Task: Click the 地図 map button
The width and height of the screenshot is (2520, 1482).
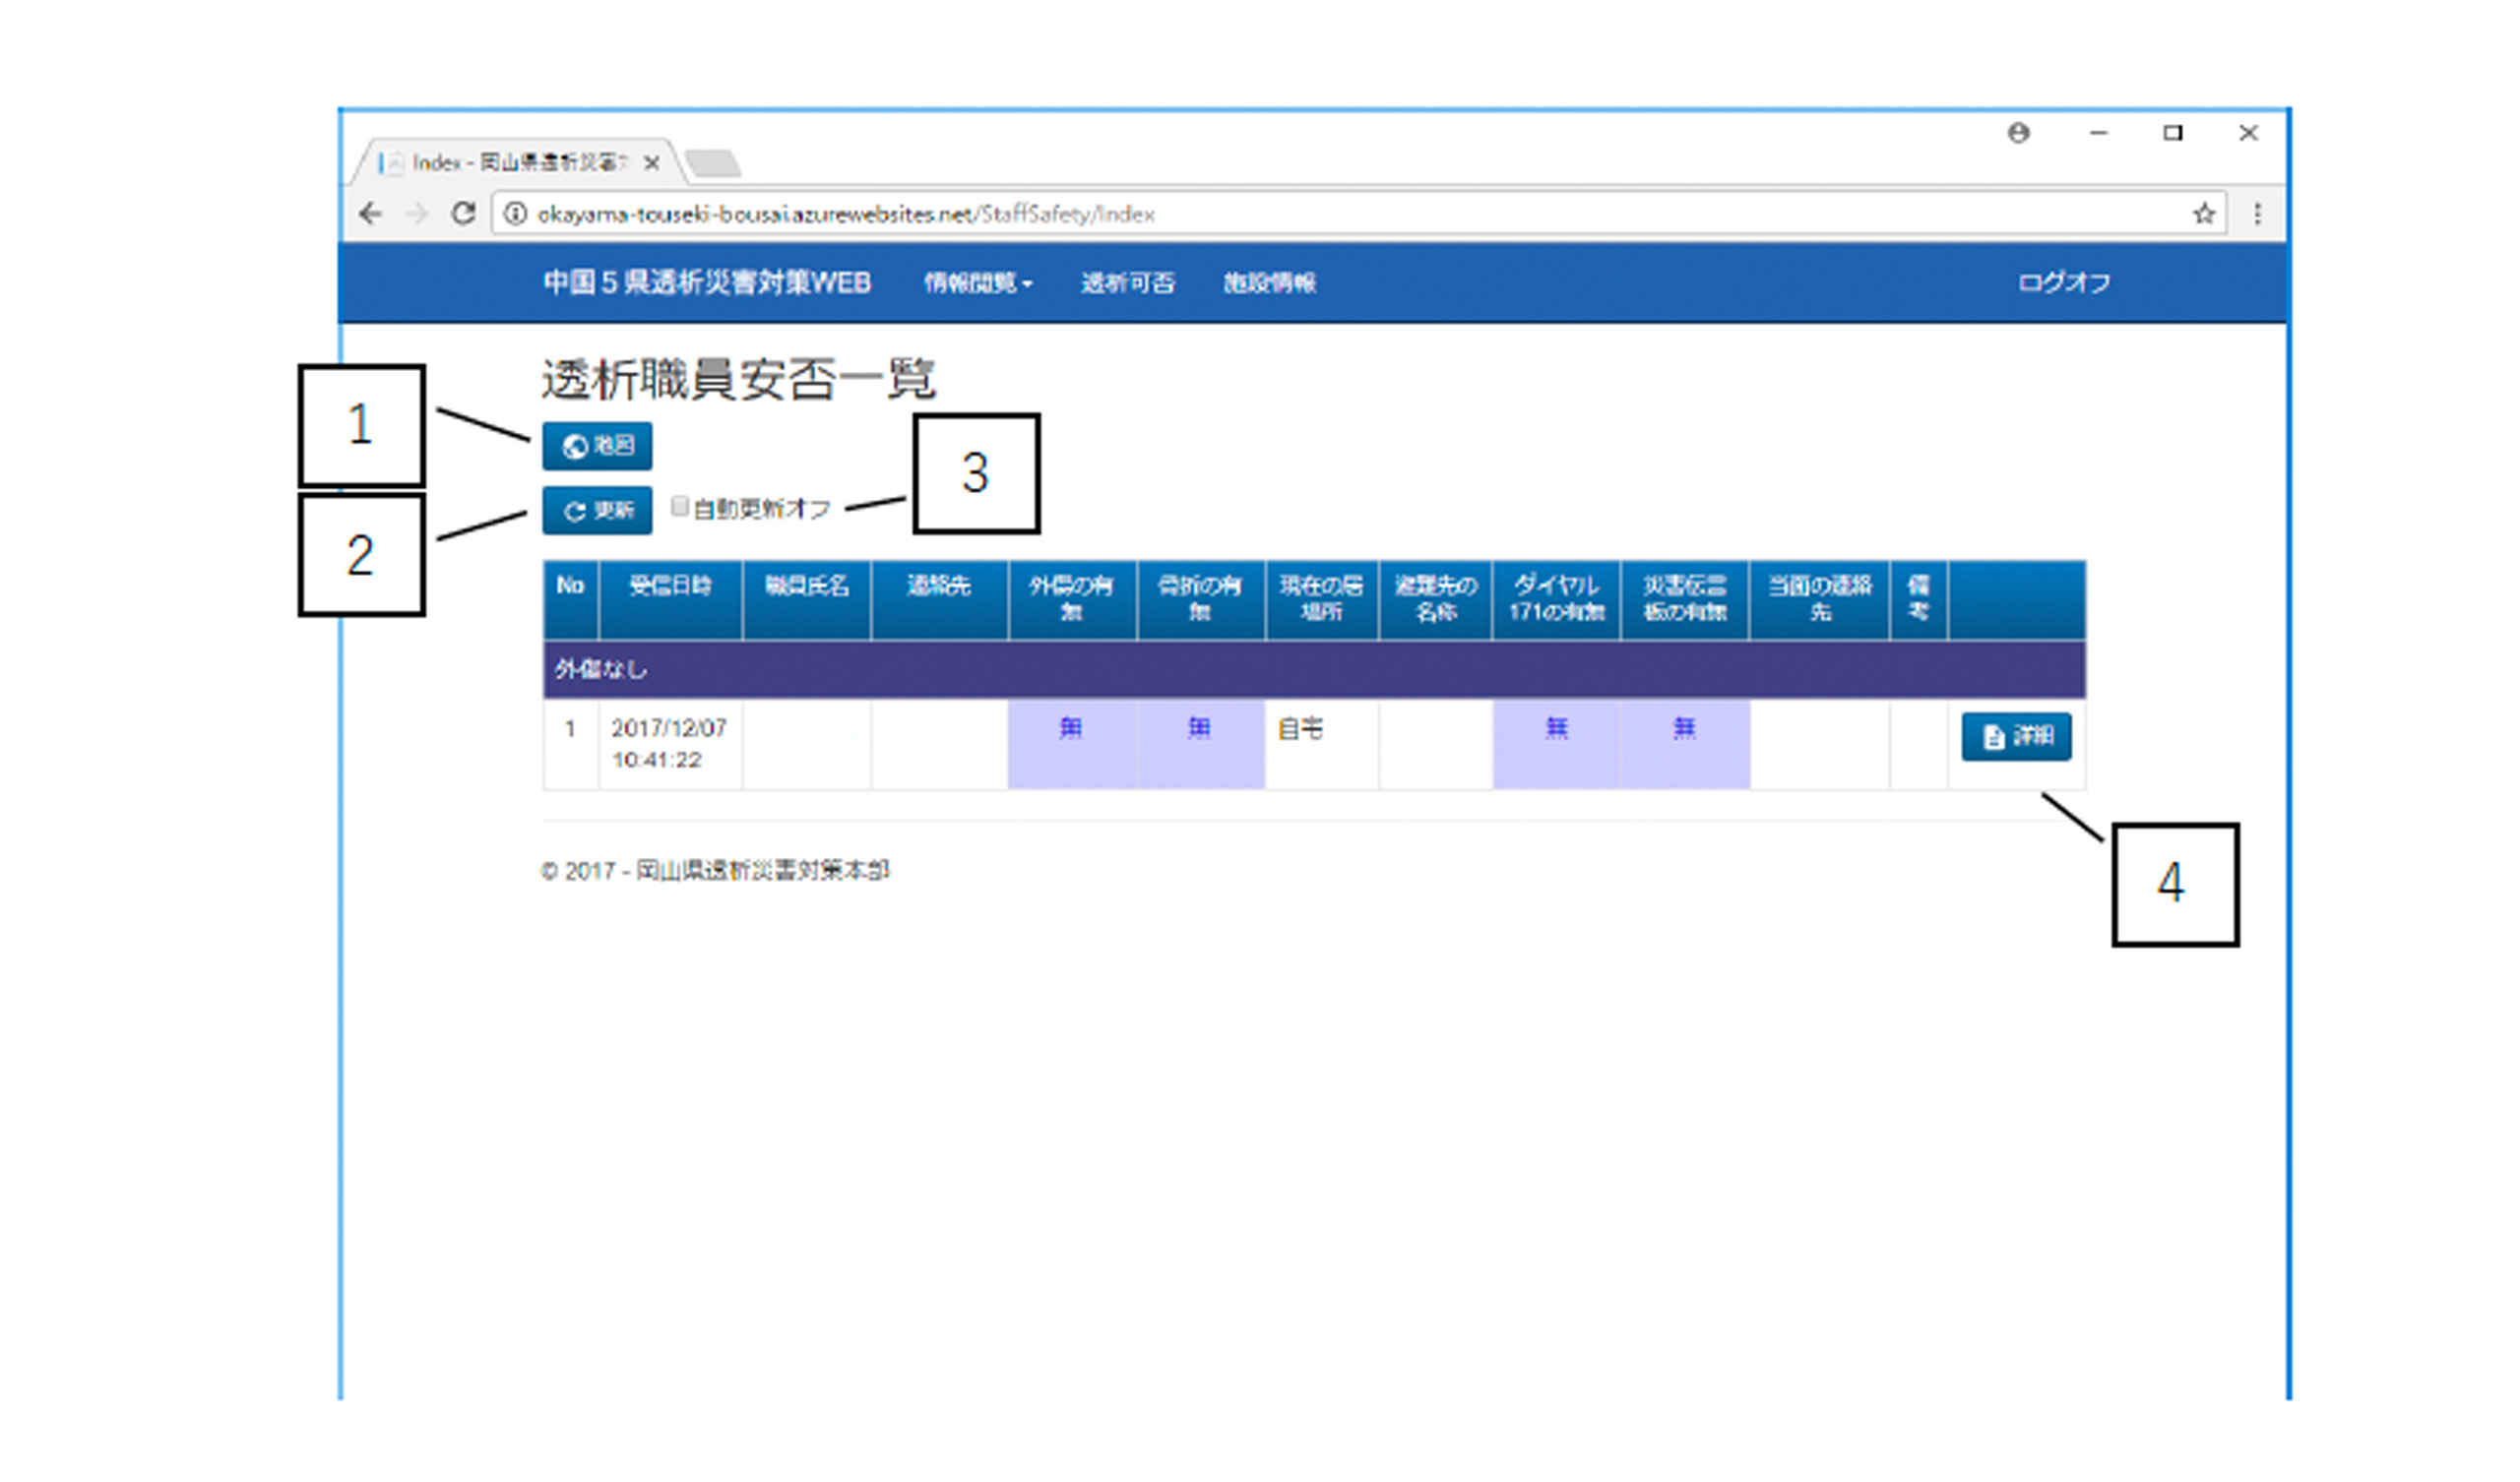Action: tap(597, 446)
